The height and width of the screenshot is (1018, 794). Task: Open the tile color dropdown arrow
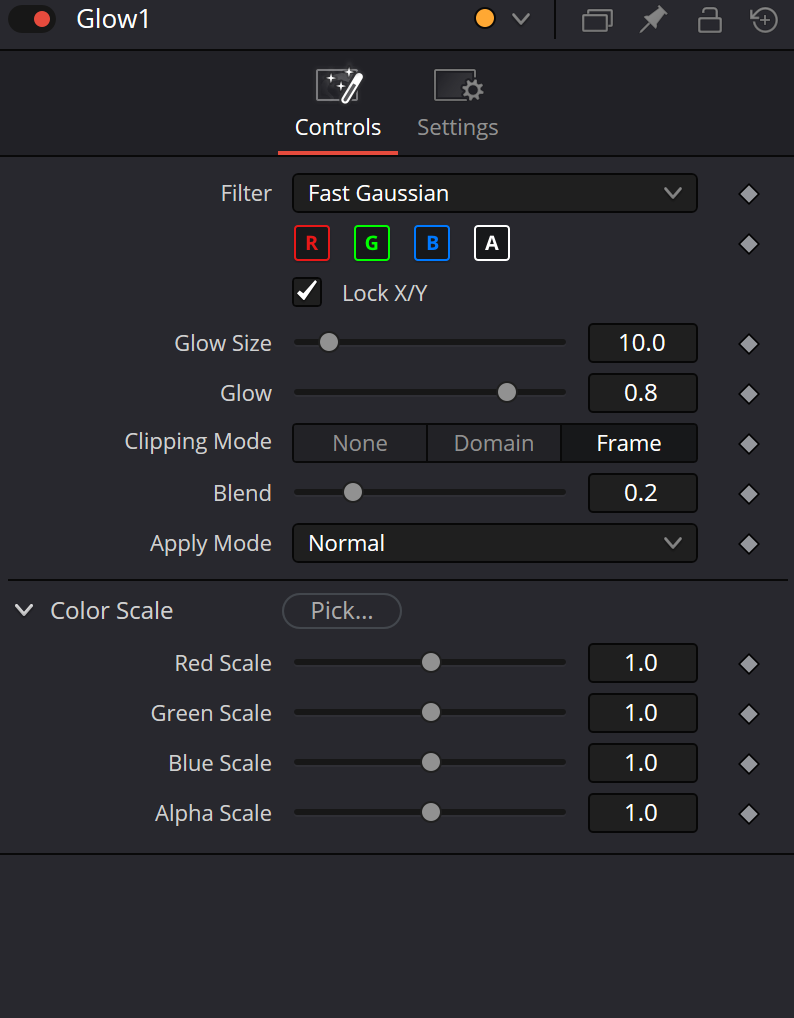coord(521,19)
